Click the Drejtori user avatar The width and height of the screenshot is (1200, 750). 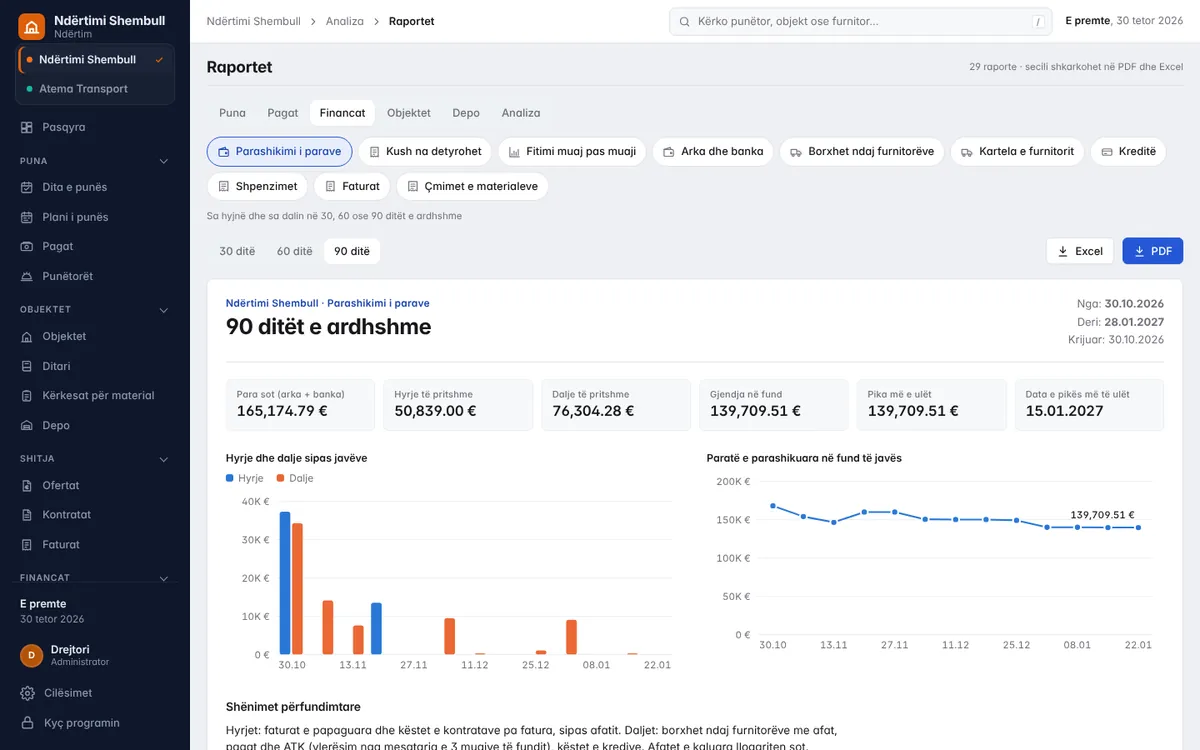click(x=31, y=655)
